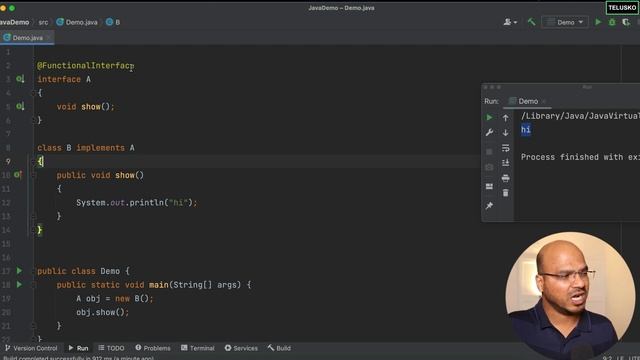Open the Build tool window
The image size is (640, 360).
[x=279, y=348]
